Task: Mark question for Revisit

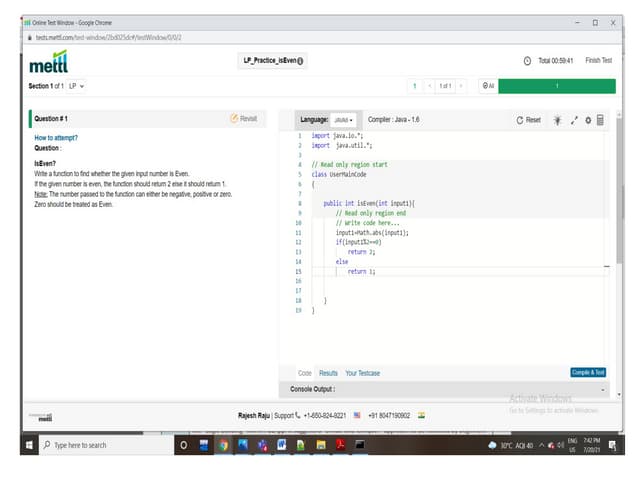Action: click(x=243, y=118)
